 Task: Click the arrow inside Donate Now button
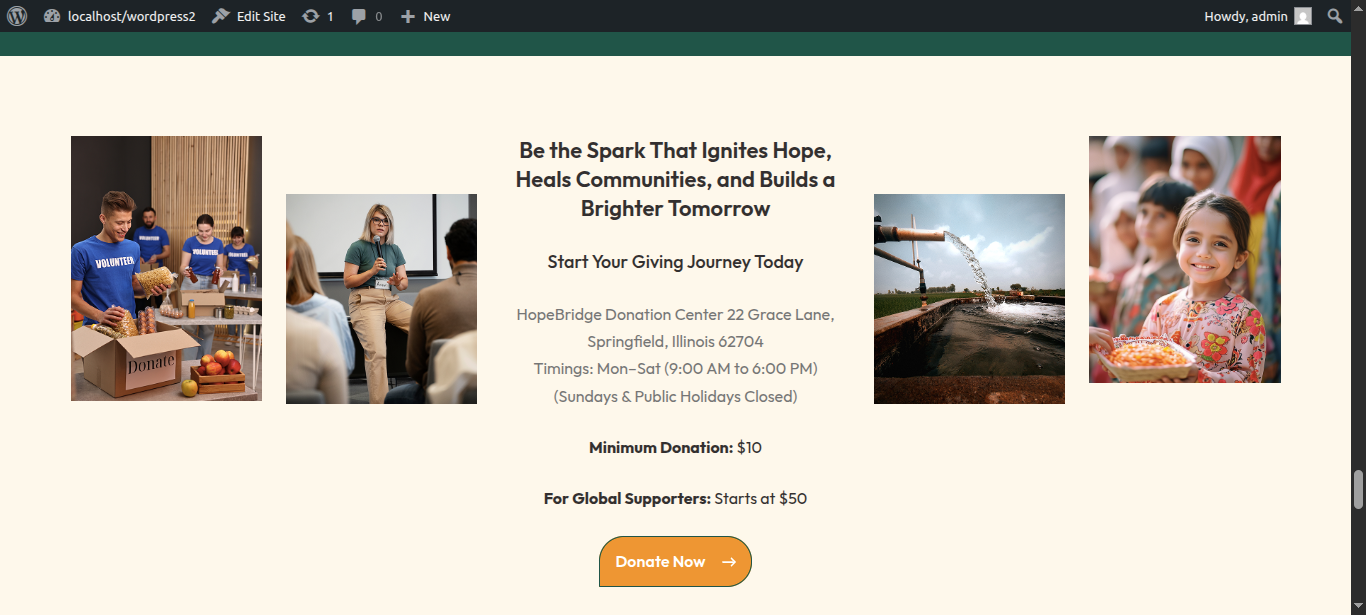(x=729, y=562)
